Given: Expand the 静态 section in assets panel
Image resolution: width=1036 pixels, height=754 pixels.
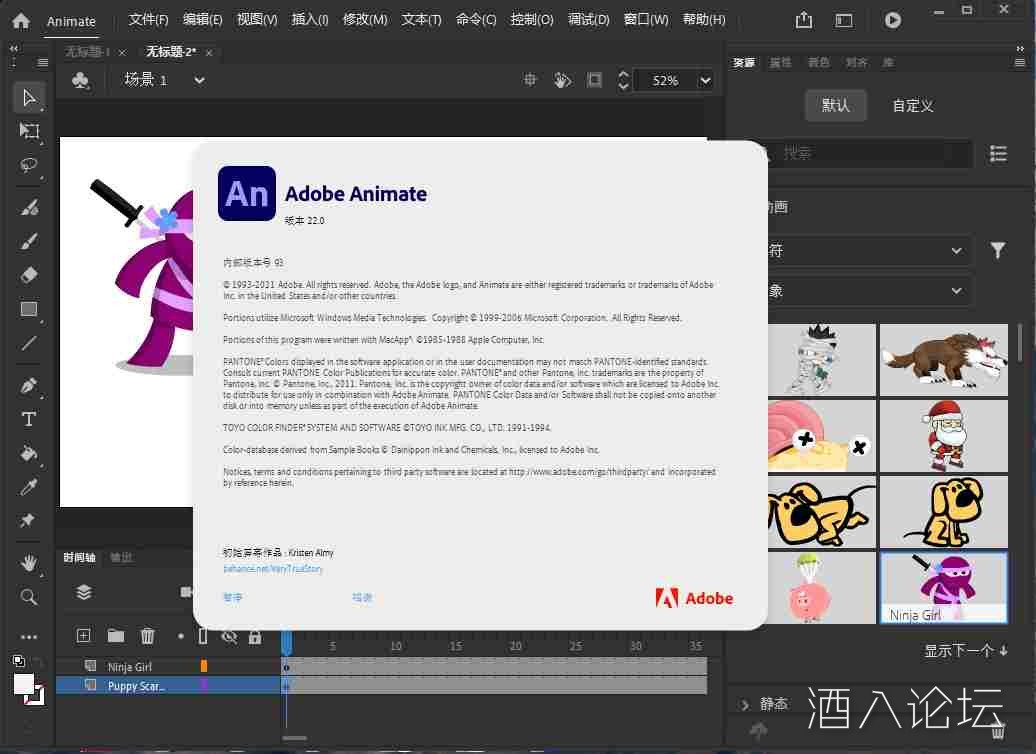Looking at the screenshot, I should 745,704.
